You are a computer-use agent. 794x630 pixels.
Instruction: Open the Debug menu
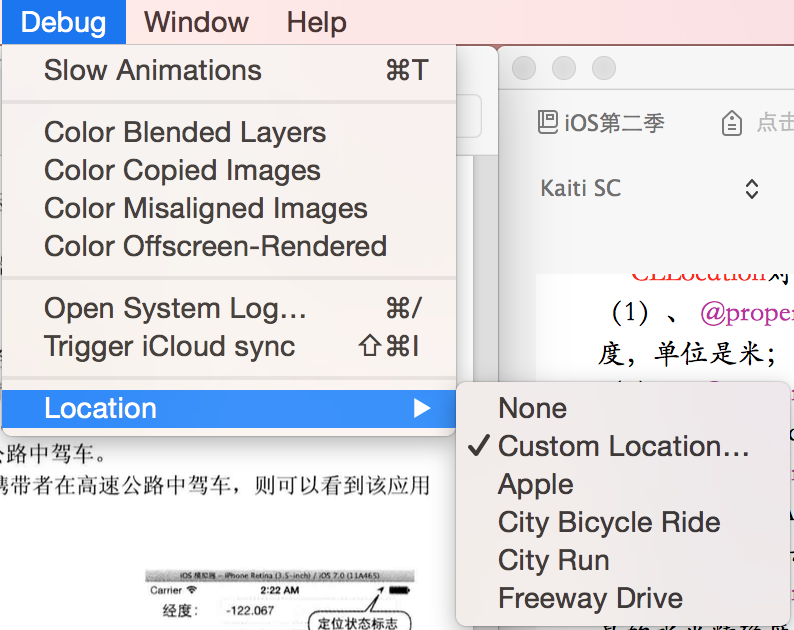click(x=63, y=22)
